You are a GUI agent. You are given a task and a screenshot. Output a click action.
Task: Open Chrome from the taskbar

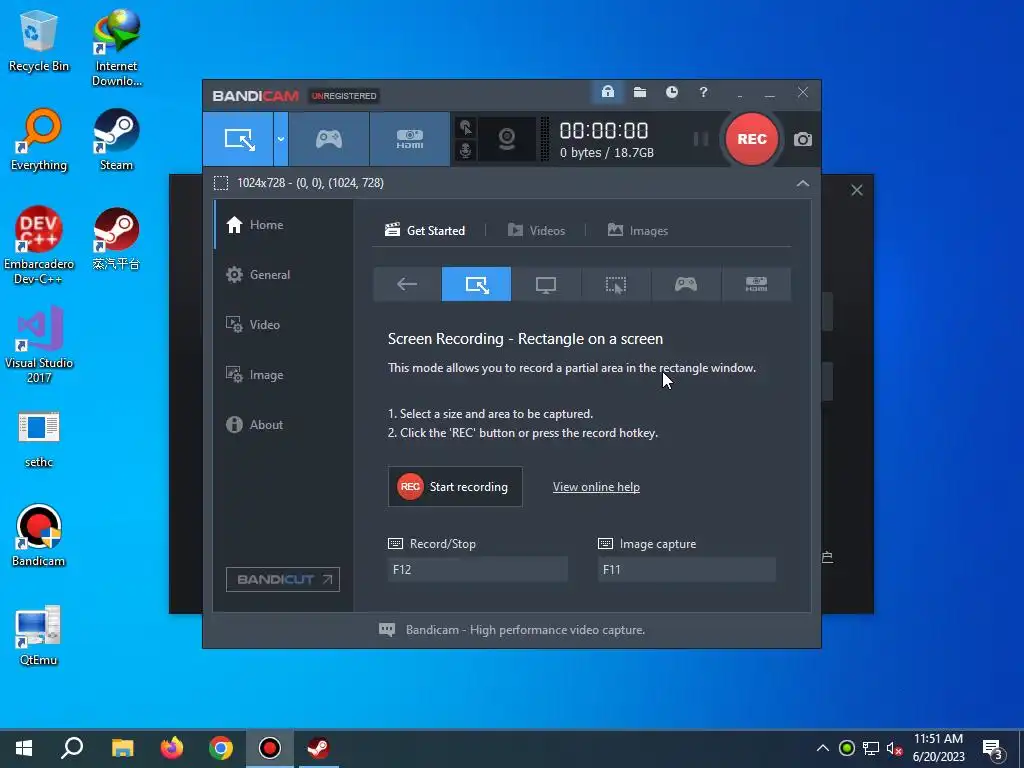[x=221, y=748]
